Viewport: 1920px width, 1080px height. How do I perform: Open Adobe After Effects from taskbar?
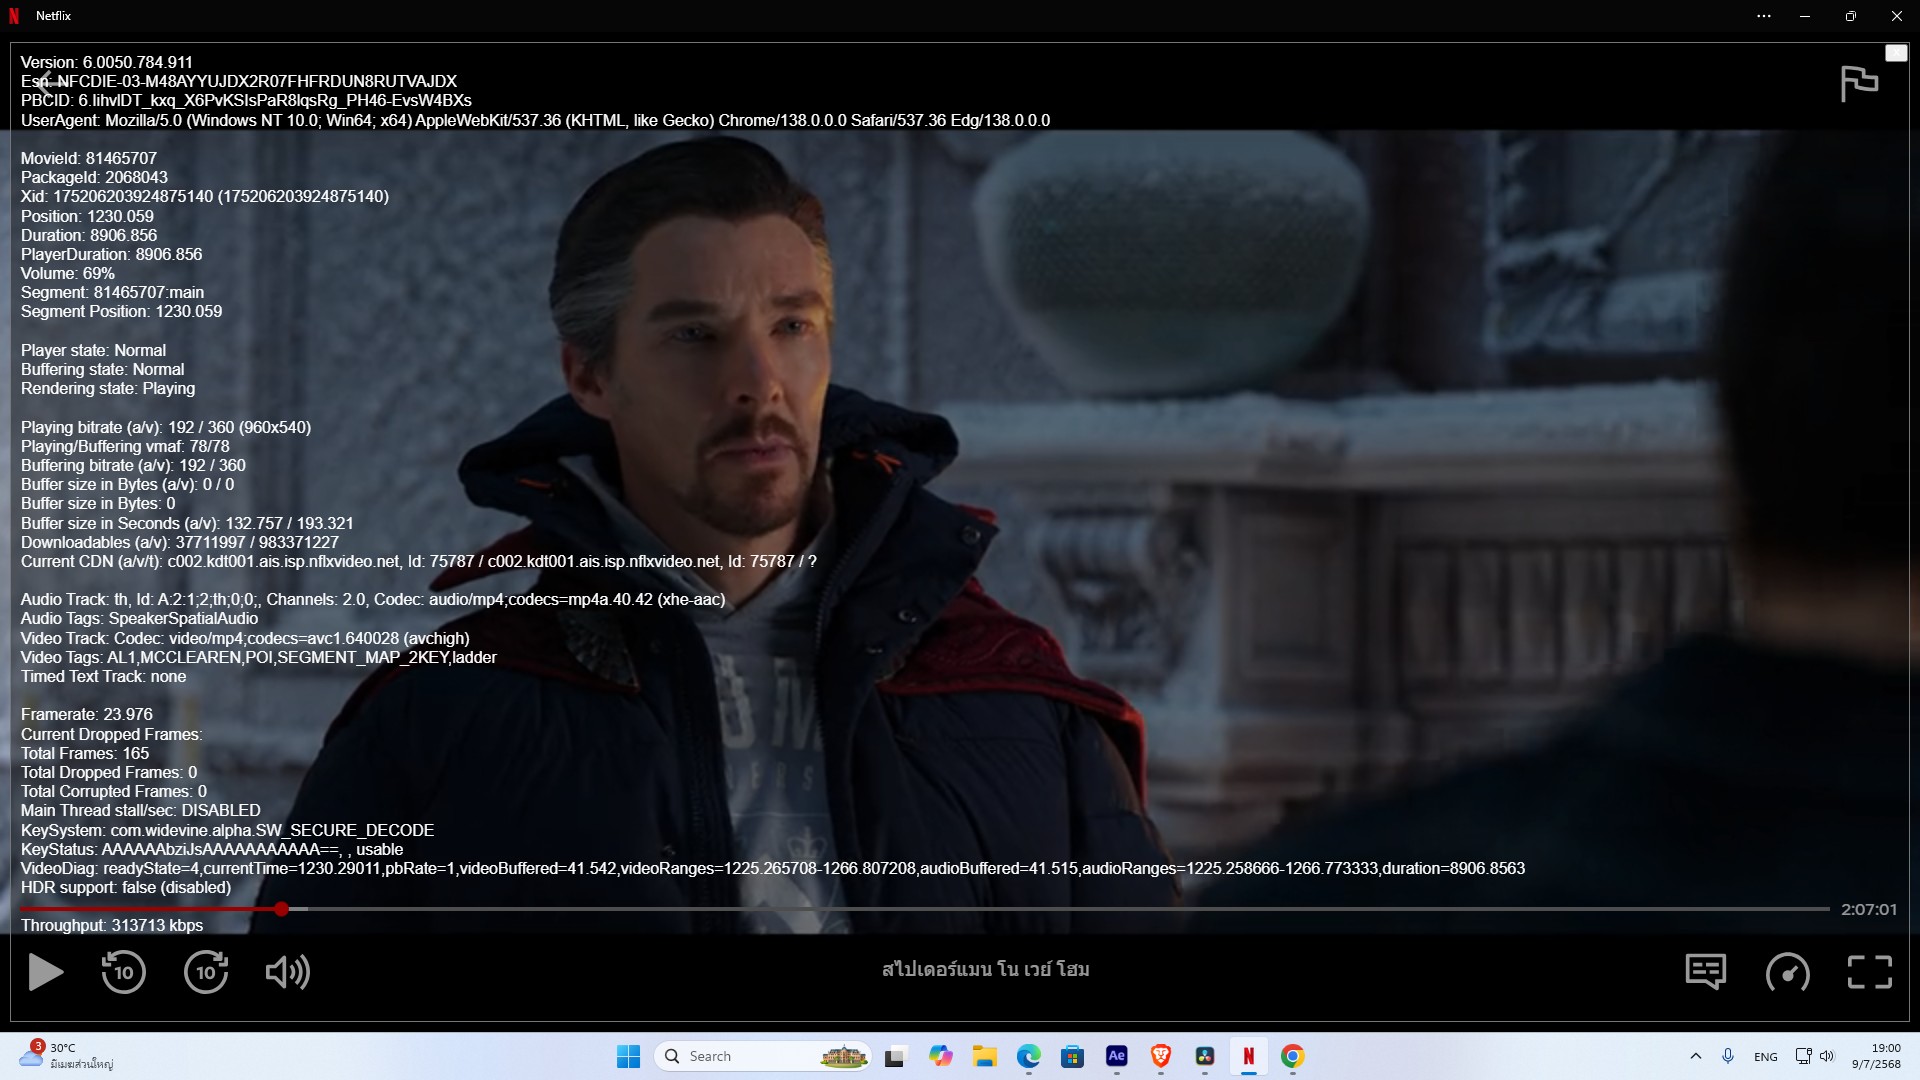pyautogui.click(x=1117, y=1056)
